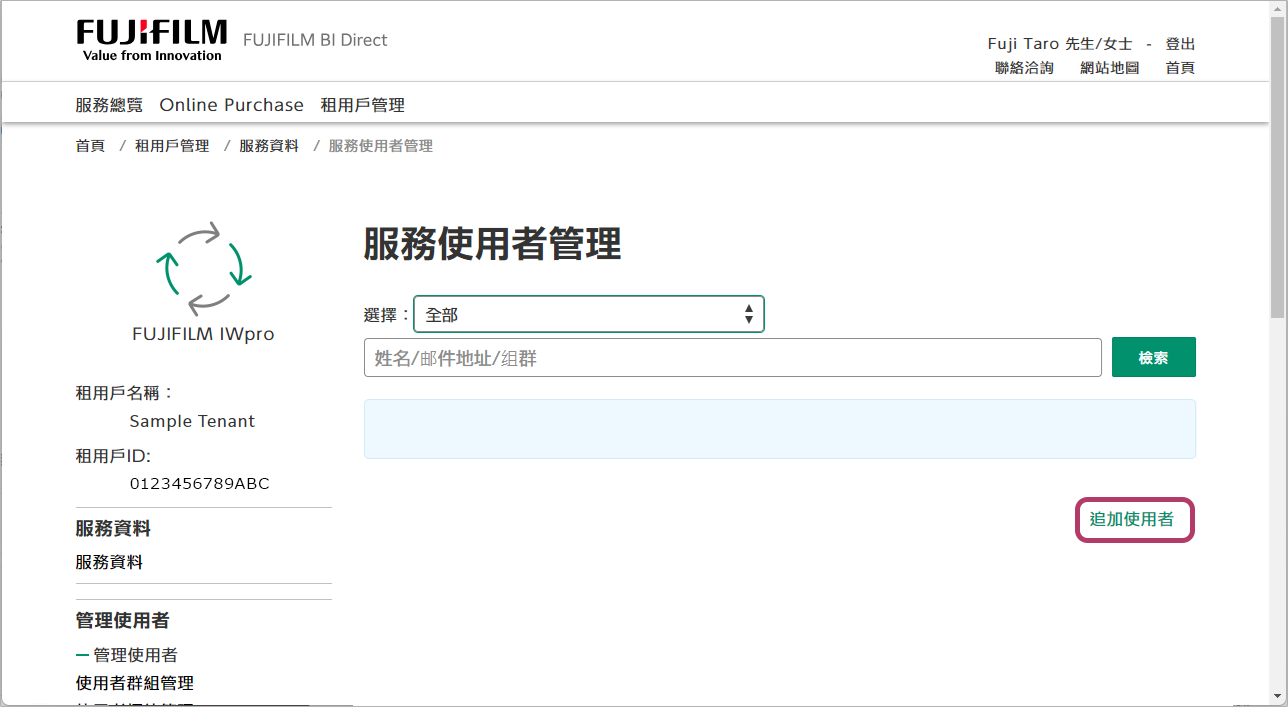Click the 姓名/邮件地址/组群 search field
Image resolution: width=1288 pixels, height=707 pixels.
732,356
